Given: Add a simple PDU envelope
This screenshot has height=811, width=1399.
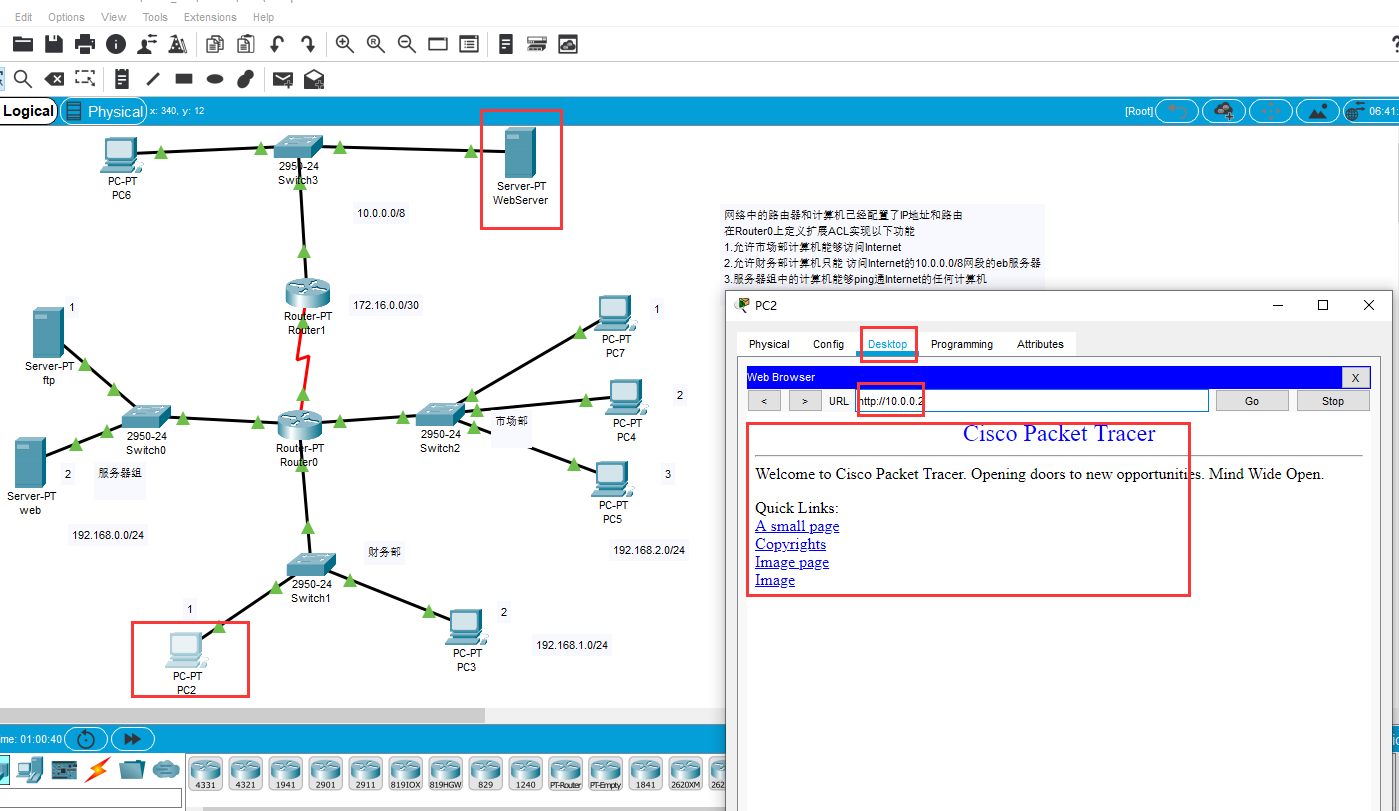Looking at the screenshot, I should 283,78.
